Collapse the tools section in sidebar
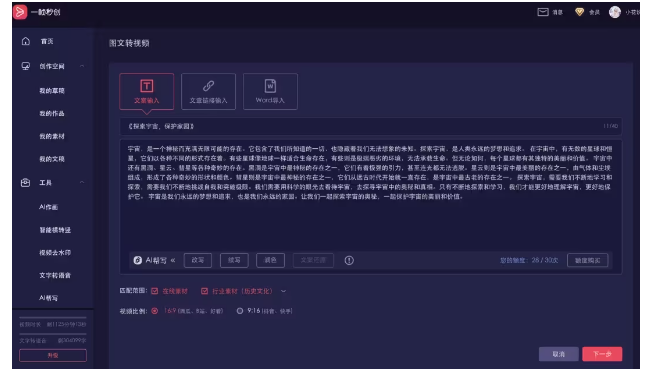This screenshot has width=656, height=381. (x=82, y=182)
